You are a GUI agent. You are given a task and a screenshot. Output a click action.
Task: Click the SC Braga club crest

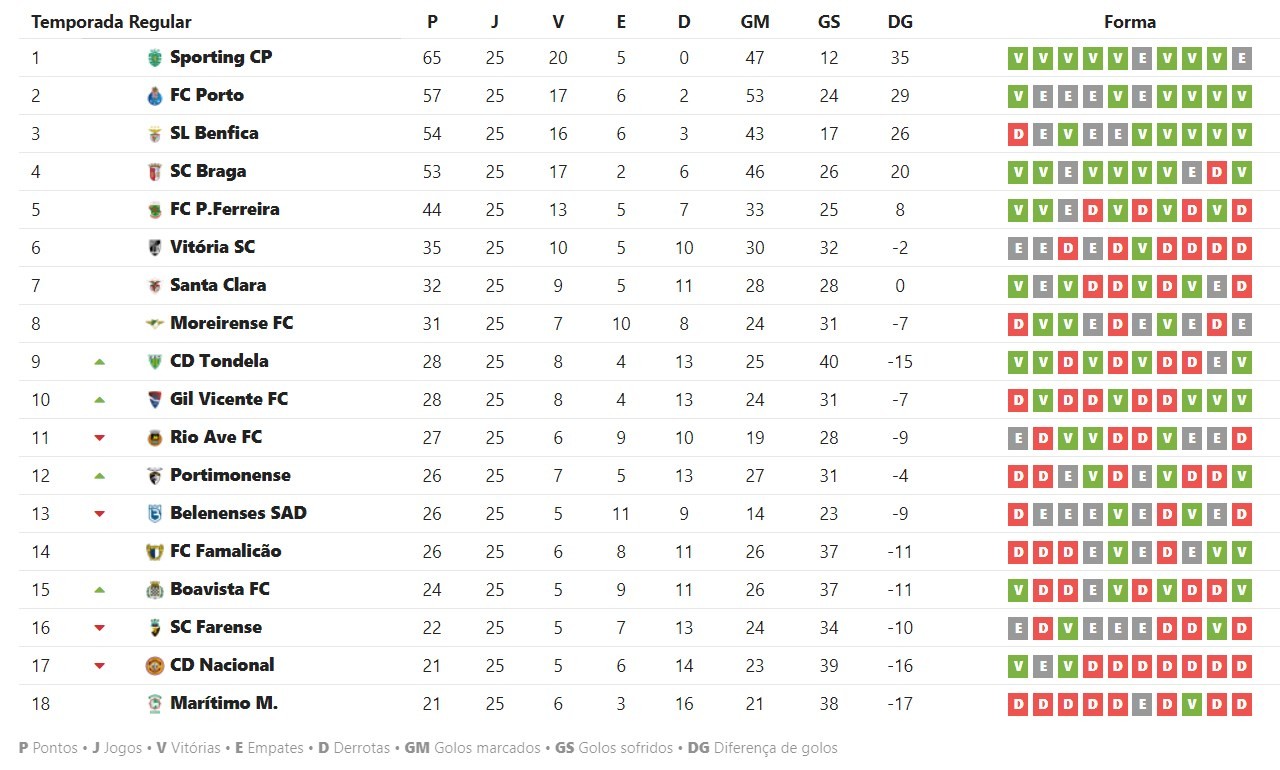coord(154,172)
